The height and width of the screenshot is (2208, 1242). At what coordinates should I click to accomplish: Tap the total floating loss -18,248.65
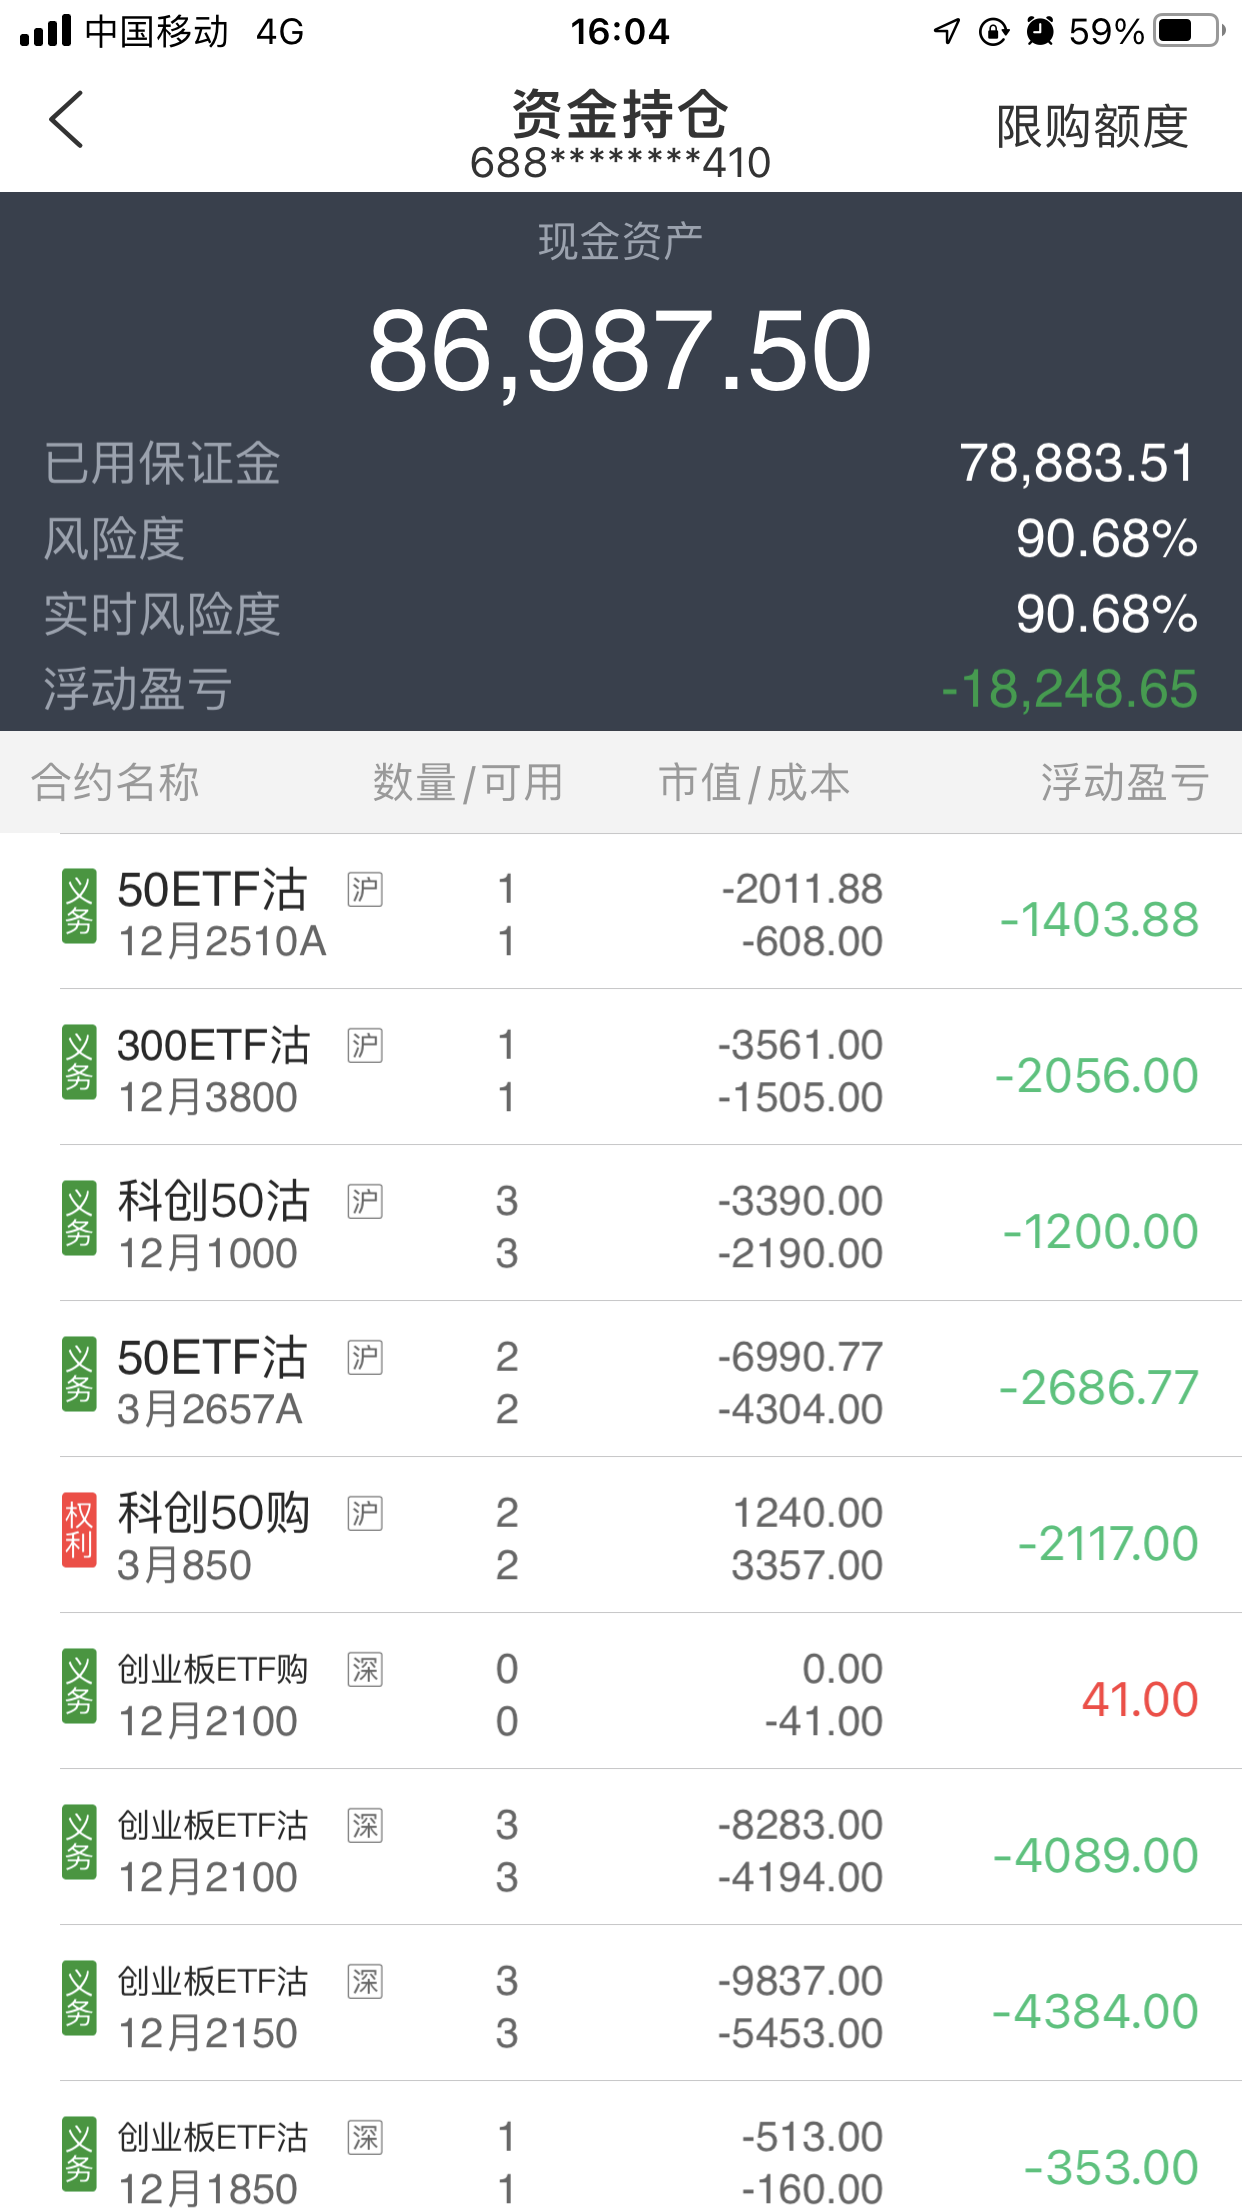(x=1069, y=689)
